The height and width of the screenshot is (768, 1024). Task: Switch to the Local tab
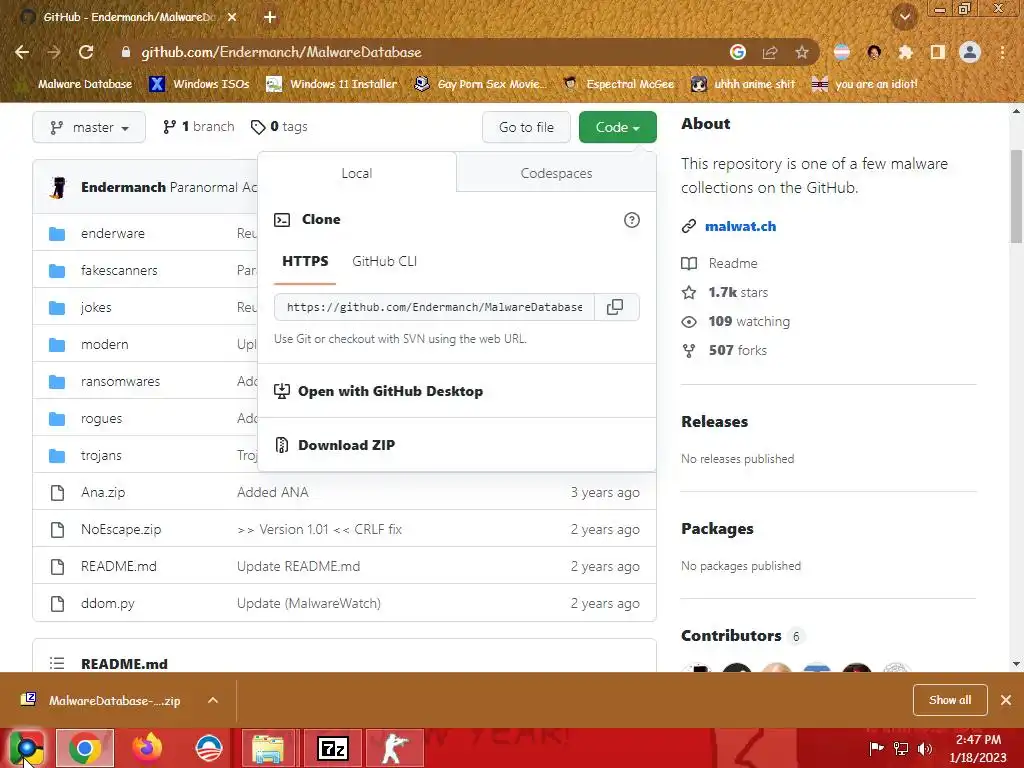click(357, 173)
